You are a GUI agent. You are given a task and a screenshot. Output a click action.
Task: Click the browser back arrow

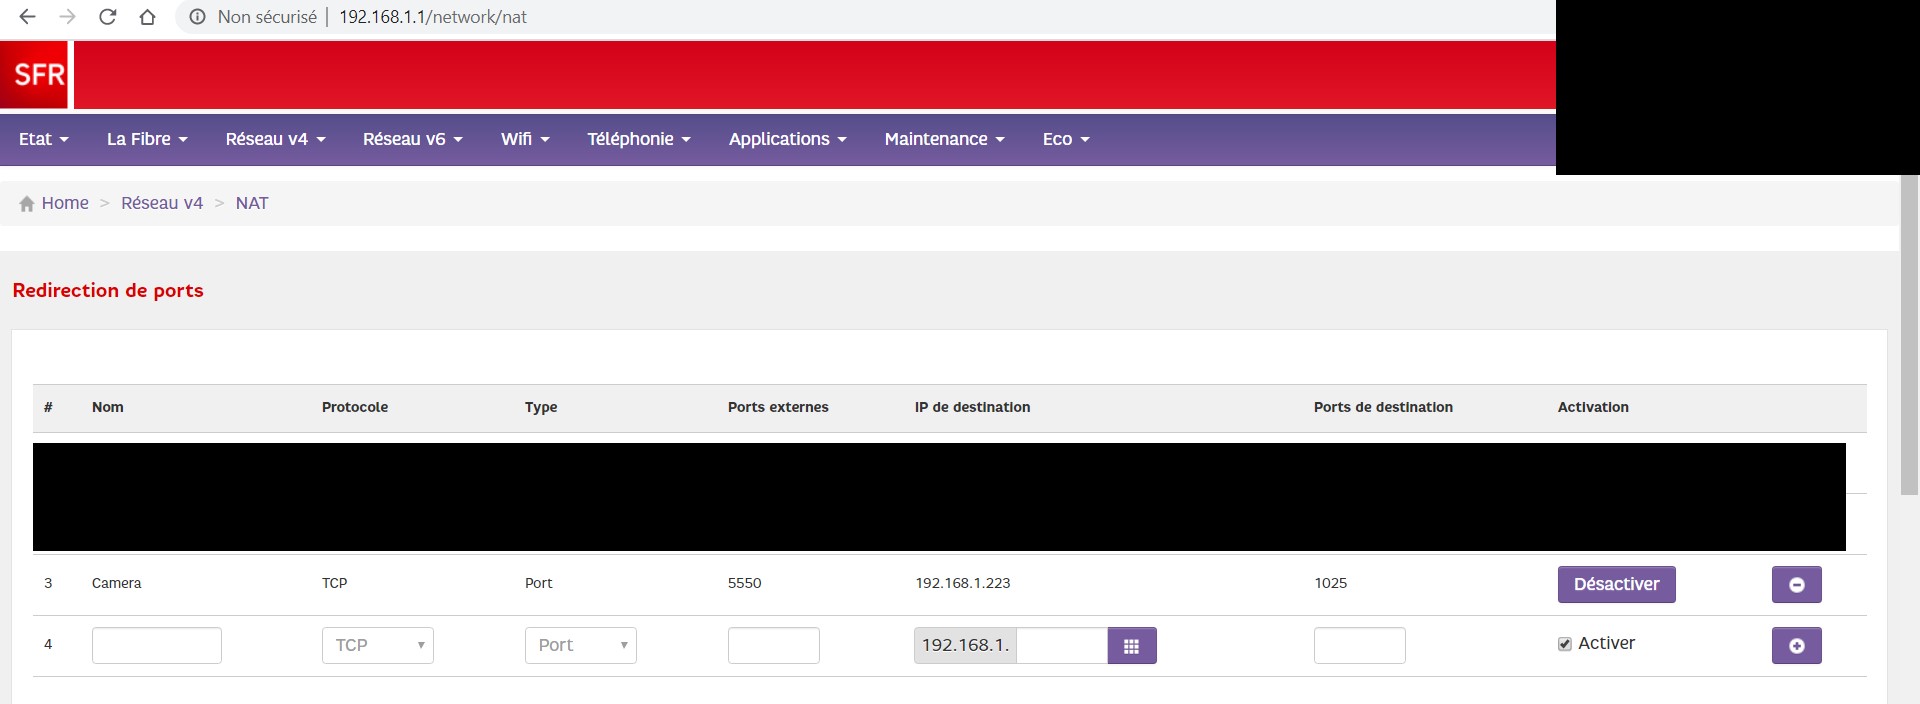[x=28, y=17]
